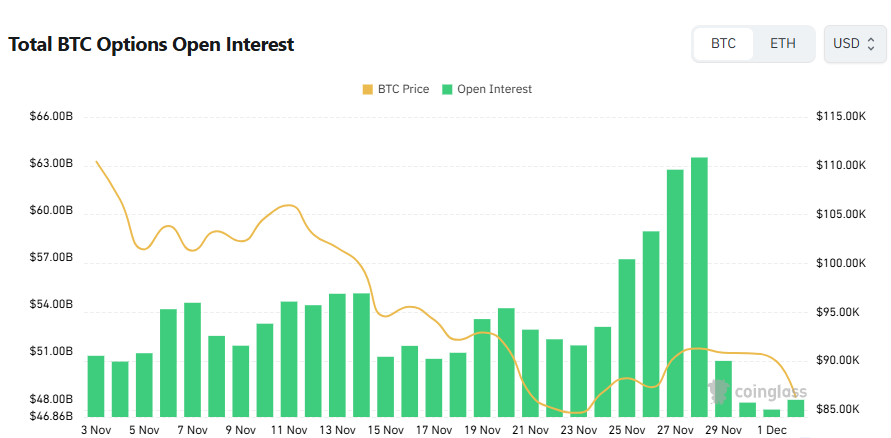This screenshot has width=891, height=438.
Task: Click the 15 Nov x-axis label
Action: tap(386, 430)
